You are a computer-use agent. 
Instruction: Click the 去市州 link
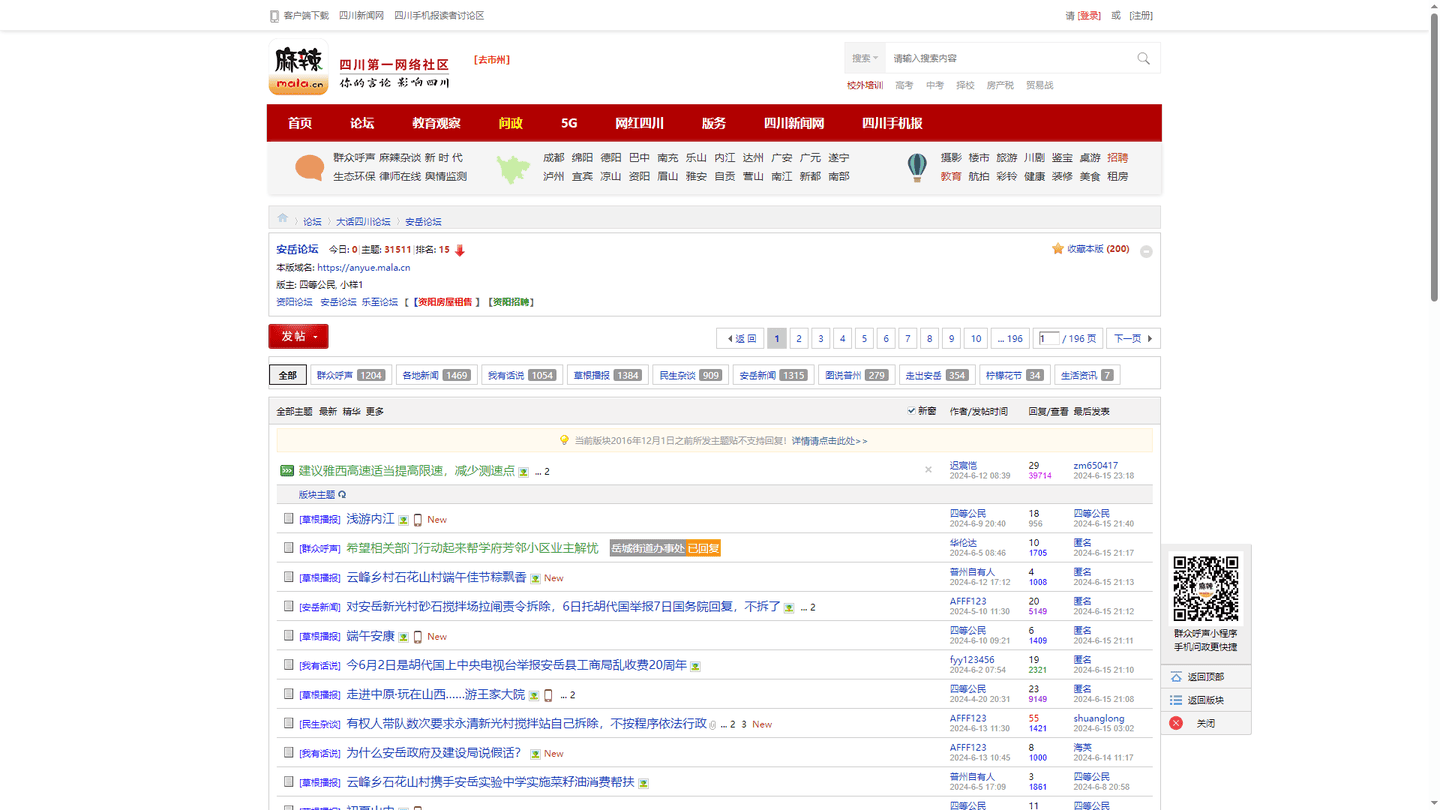492,60
